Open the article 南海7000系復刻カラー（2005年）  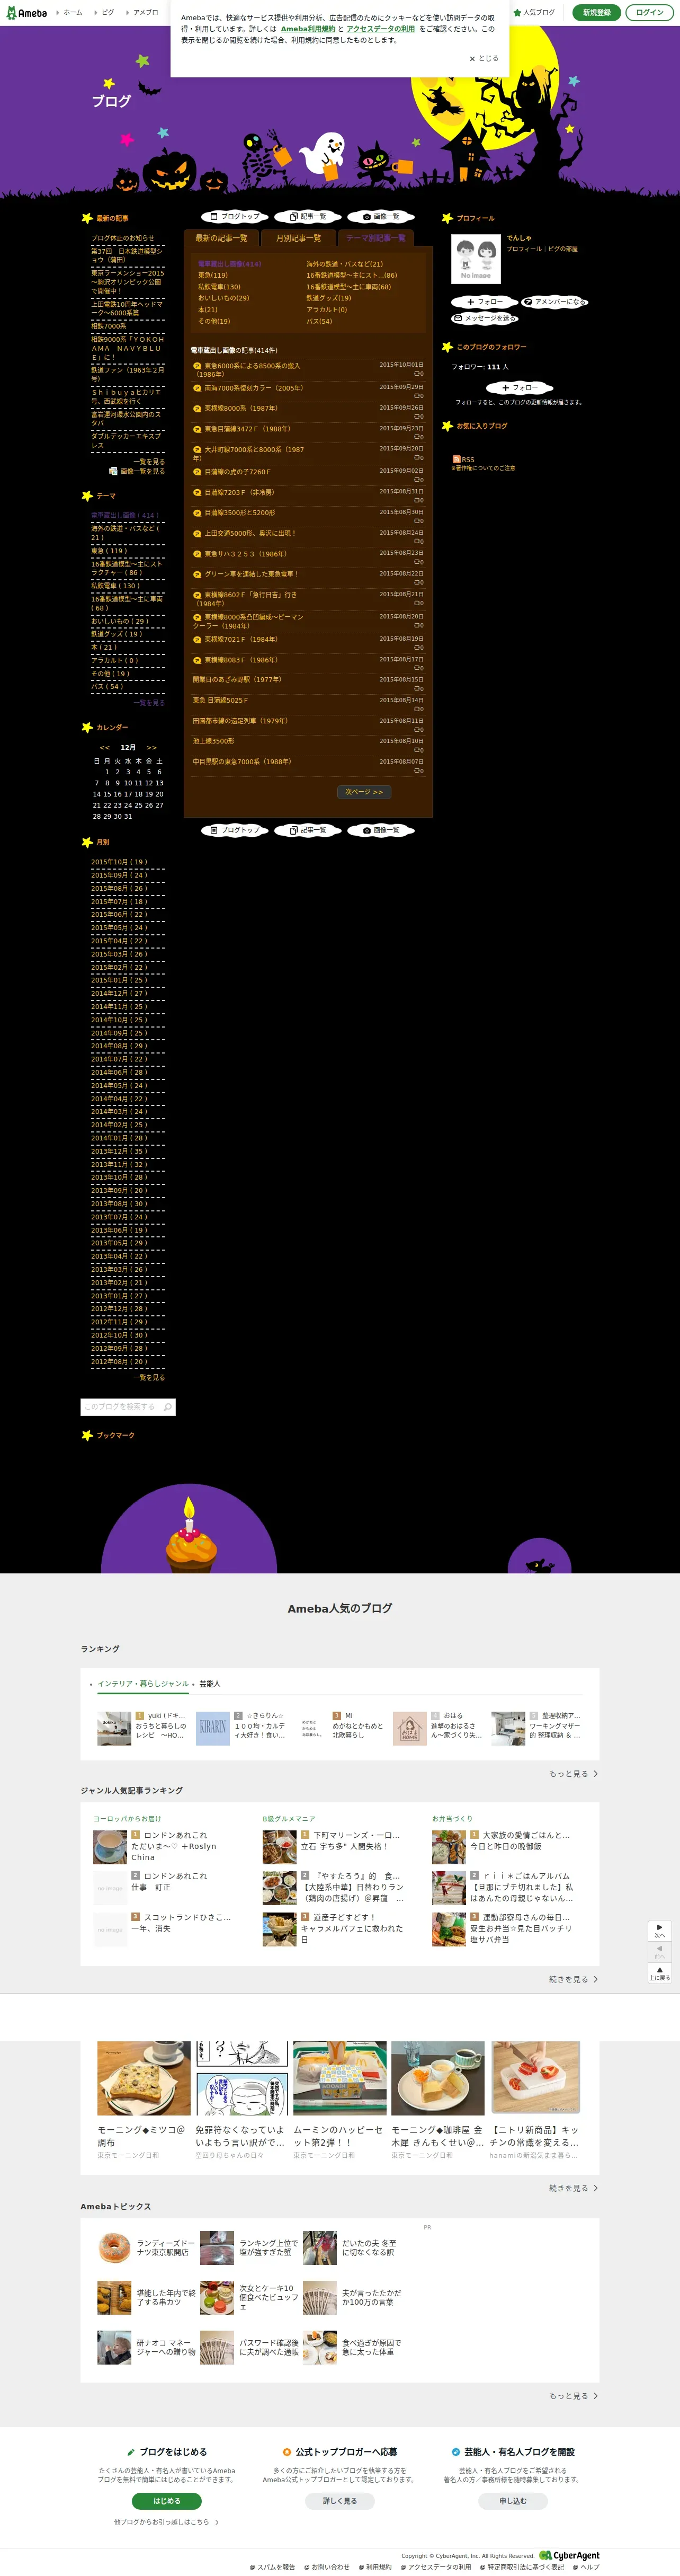254,388
